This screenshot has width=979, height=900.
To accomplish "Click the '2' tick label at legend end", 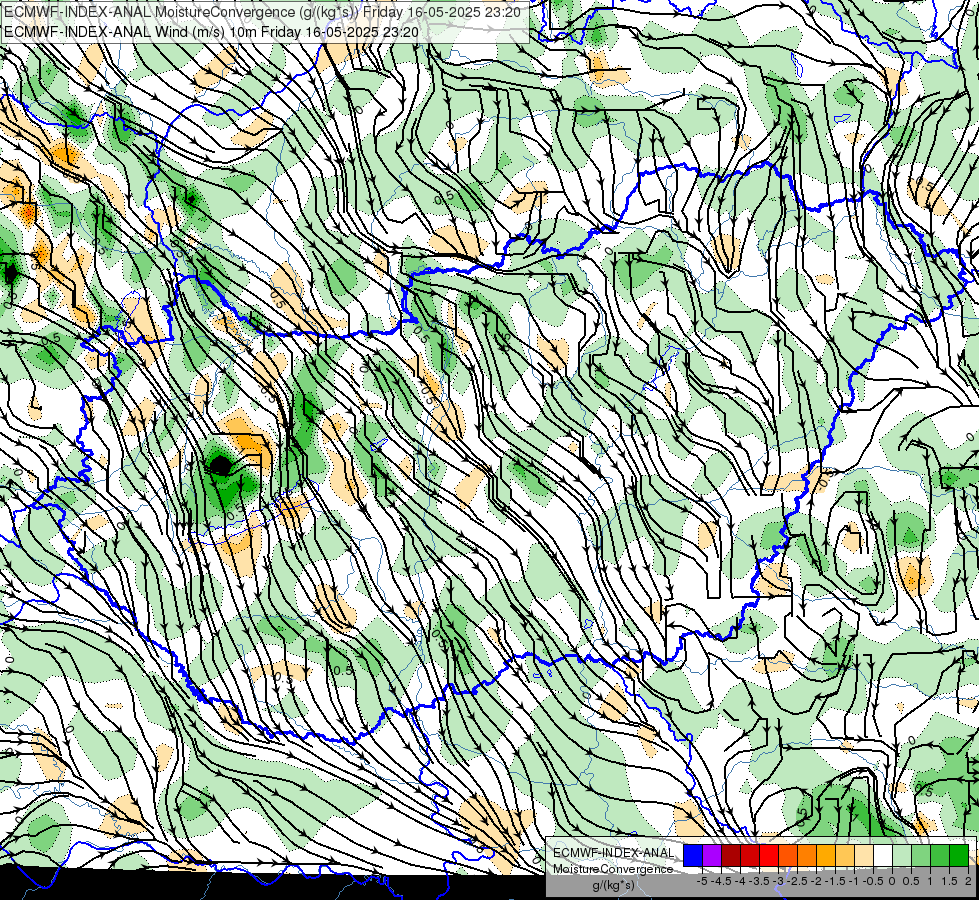I will tap(968, 881).
